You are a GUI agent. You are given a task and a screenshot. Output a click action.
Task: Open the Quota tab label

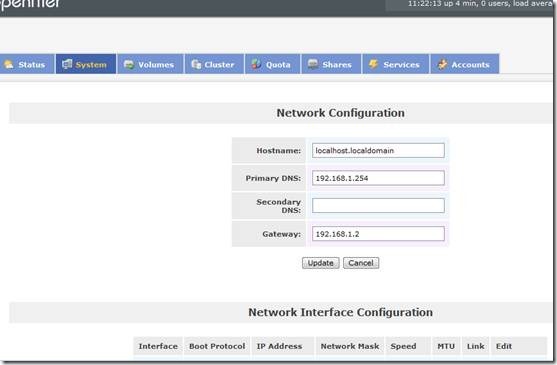point(278,65)
